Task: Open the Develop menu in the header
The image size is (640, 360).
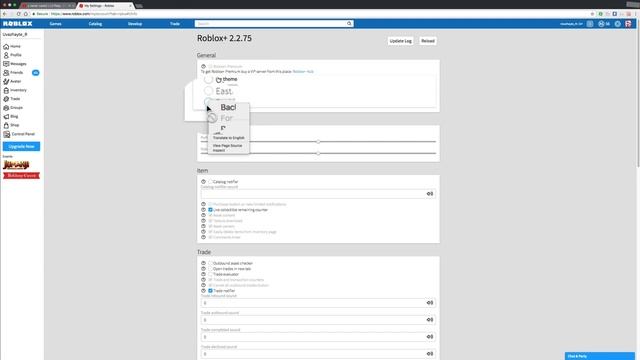Action: [x=135, y=24]
